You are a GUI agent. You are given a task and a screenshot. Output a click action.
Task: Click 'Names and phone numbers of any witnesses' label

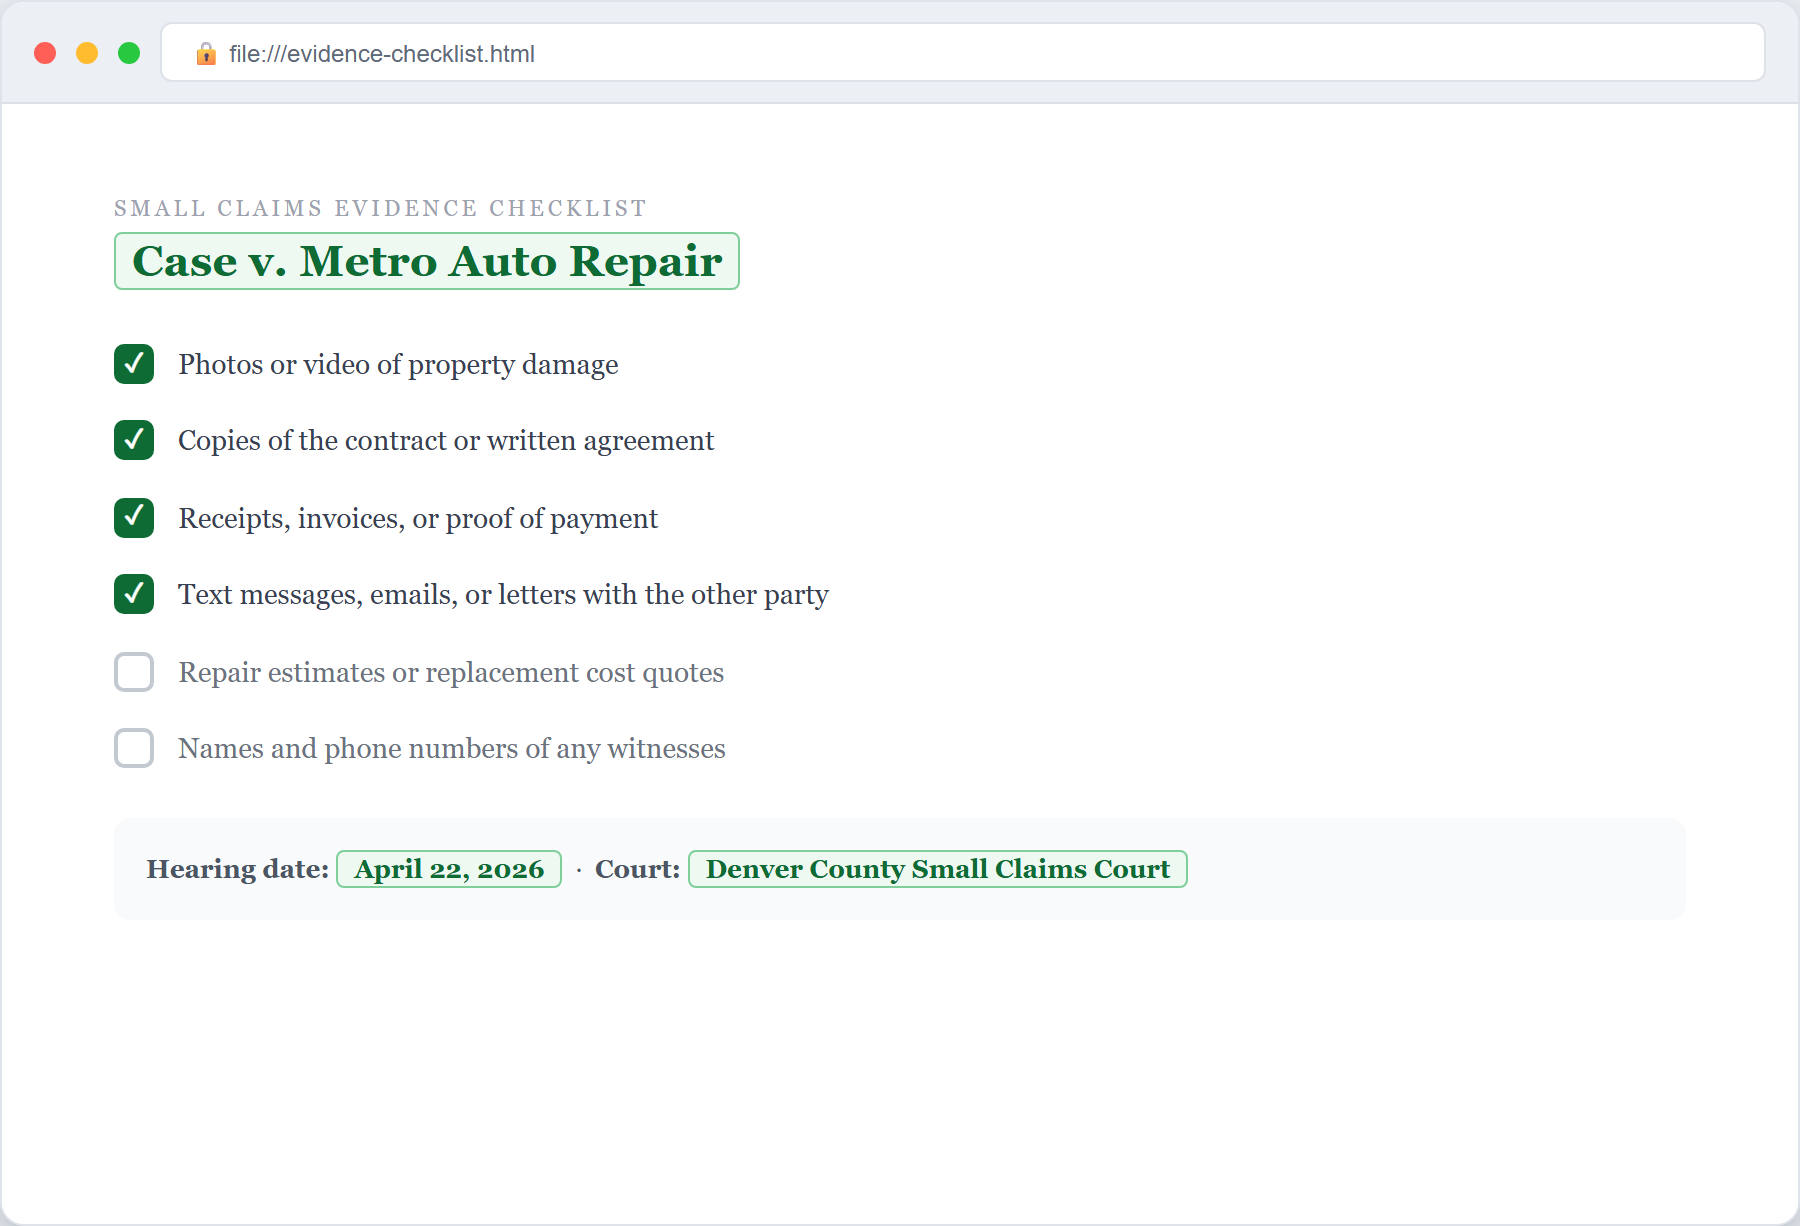click(452, 749)
